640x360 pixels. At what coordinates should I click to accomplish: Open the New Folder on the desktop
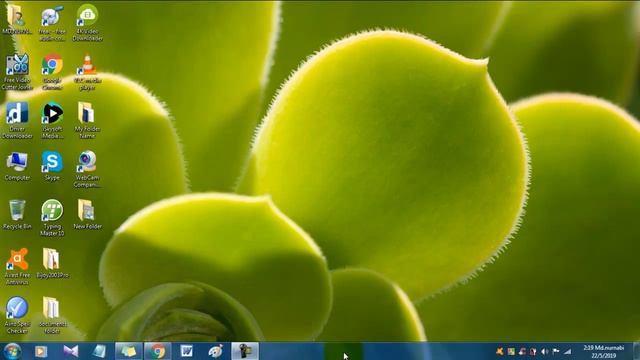coord(87,215)
